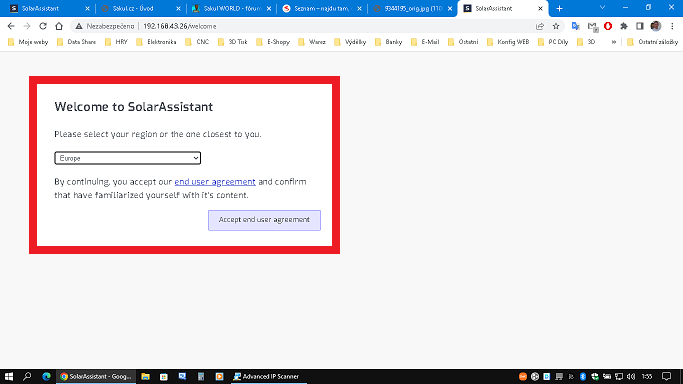
Task: Open the Warez bookmark folder
Action: click(312, 42)
